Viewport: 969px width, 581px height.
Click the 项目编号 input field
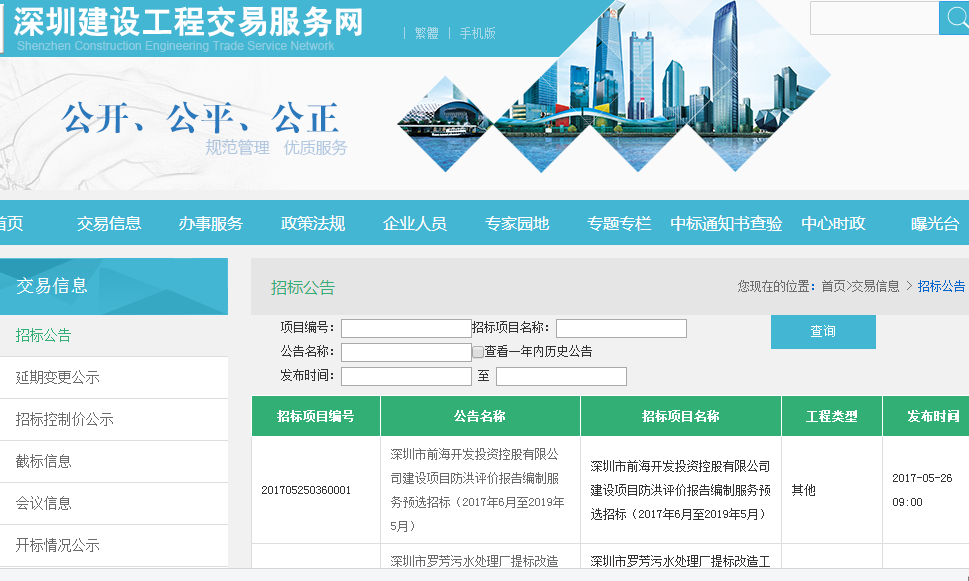[x=406, y=328]
